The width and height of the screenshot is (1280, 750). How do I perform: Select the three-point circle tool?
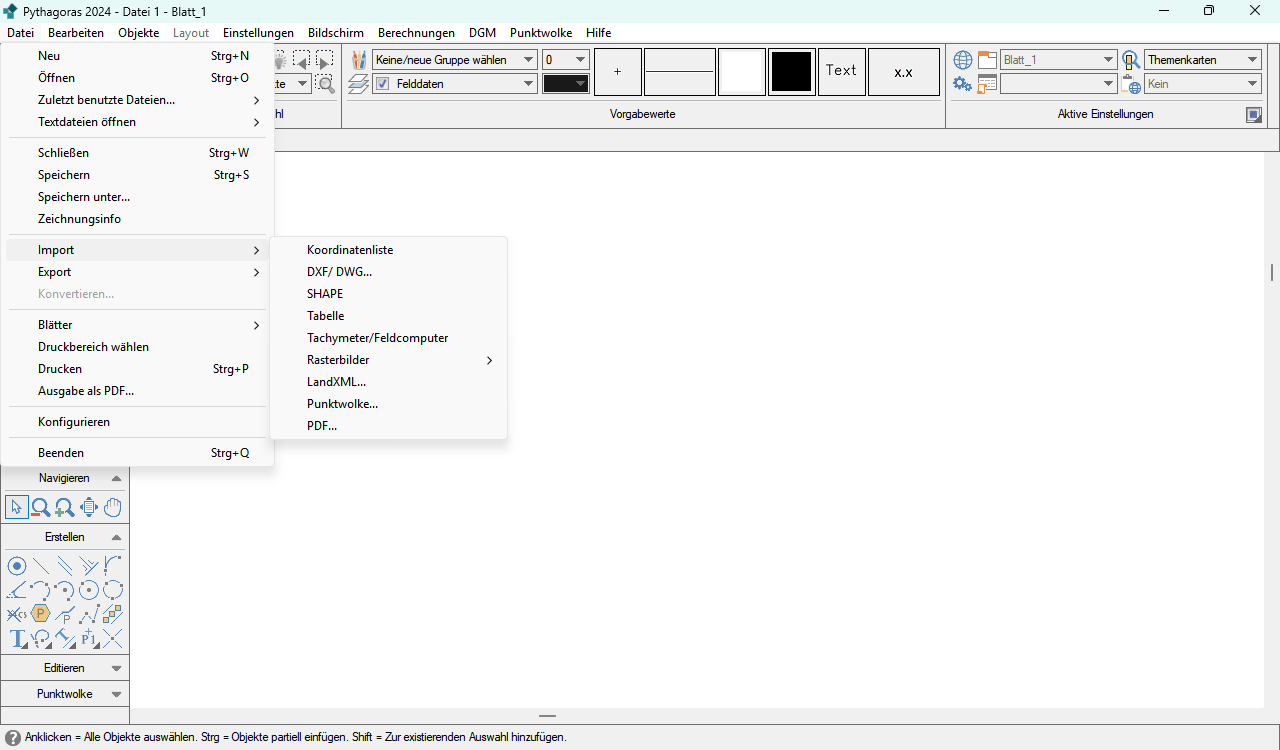[x=113, y=590]
